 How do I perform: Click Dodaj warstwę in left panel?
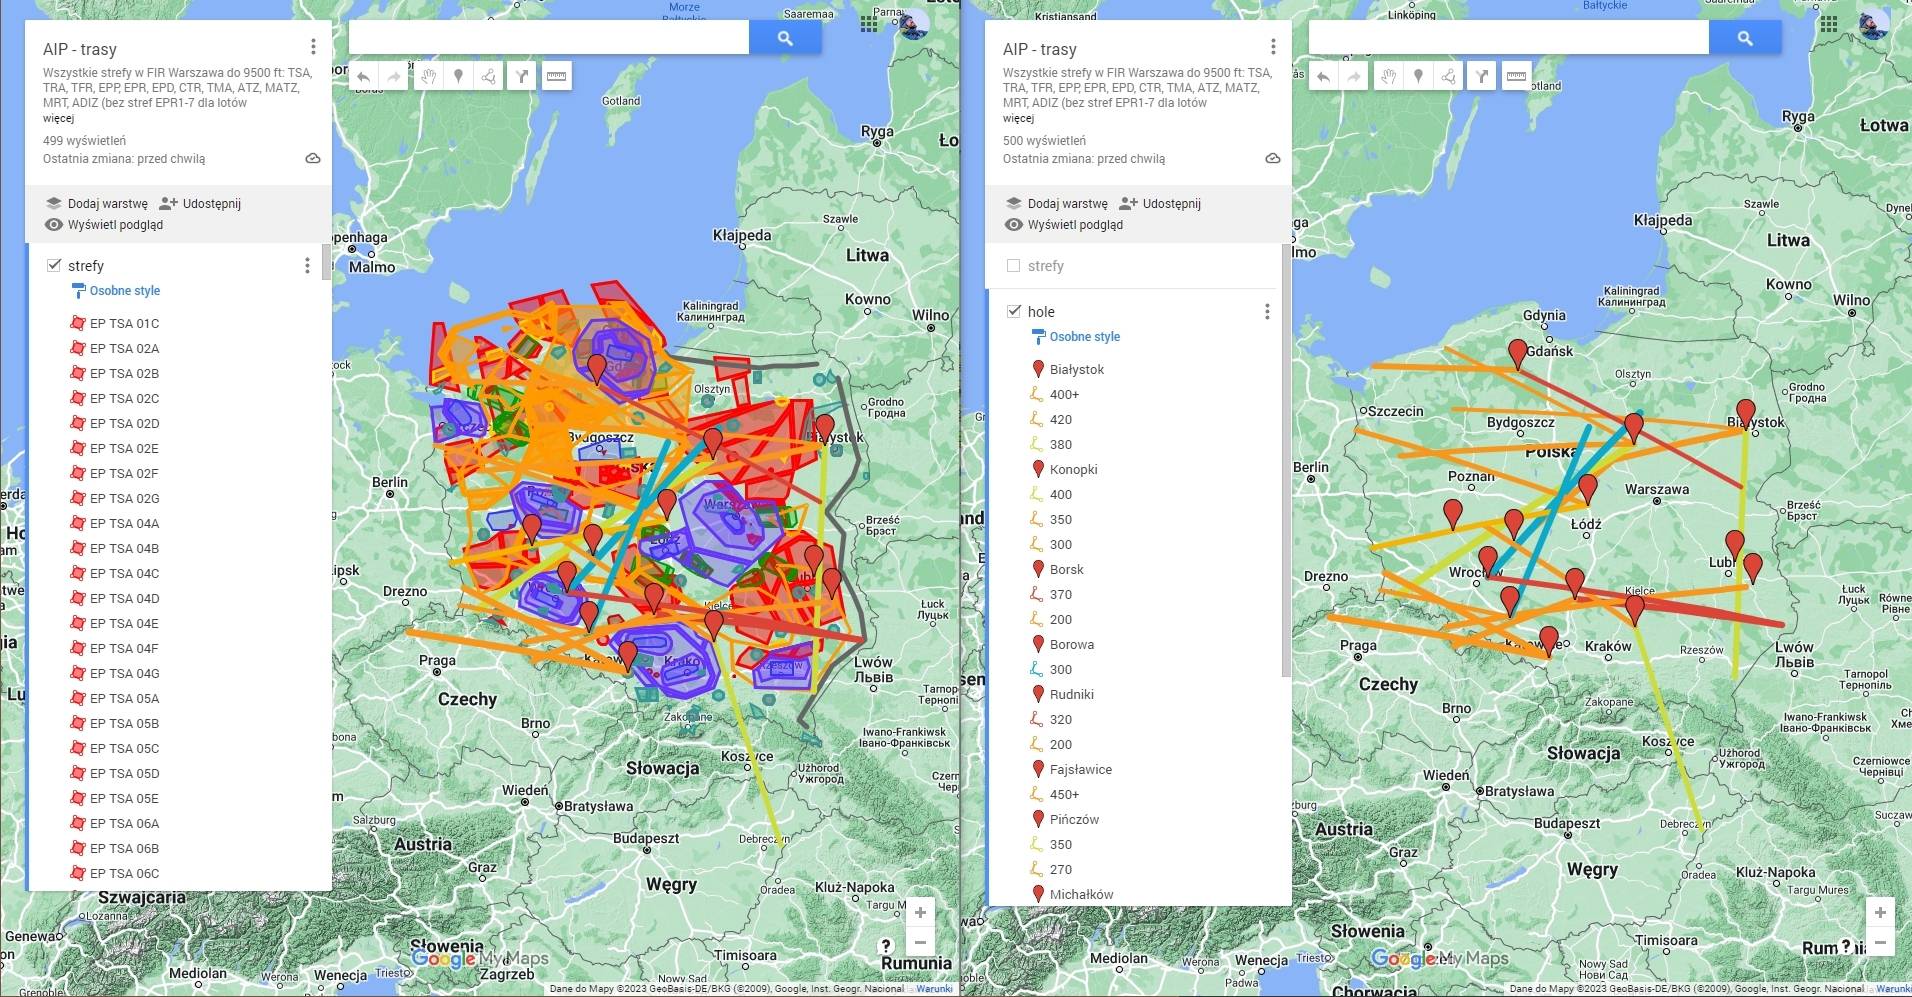[x=97, y=203]
